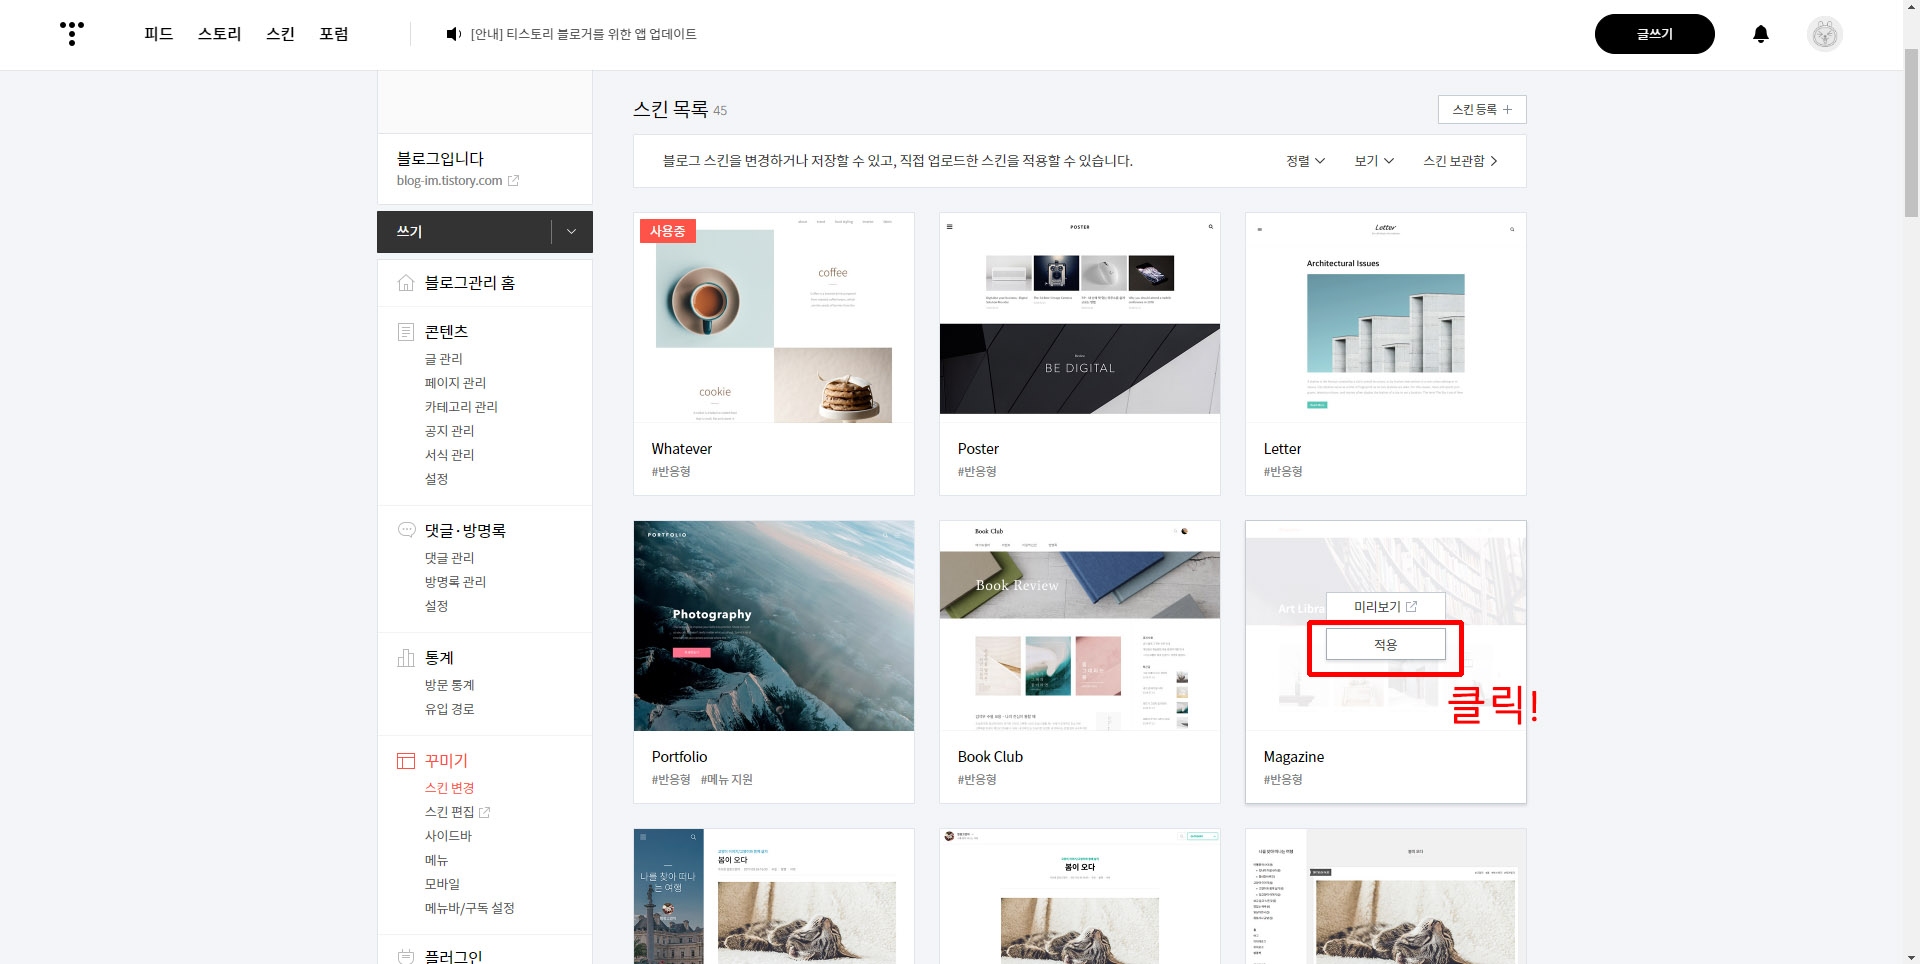Select the Book Club skin thumbnail
The height and width of the screenshot is (964, 1920).
pos(1080,626)
